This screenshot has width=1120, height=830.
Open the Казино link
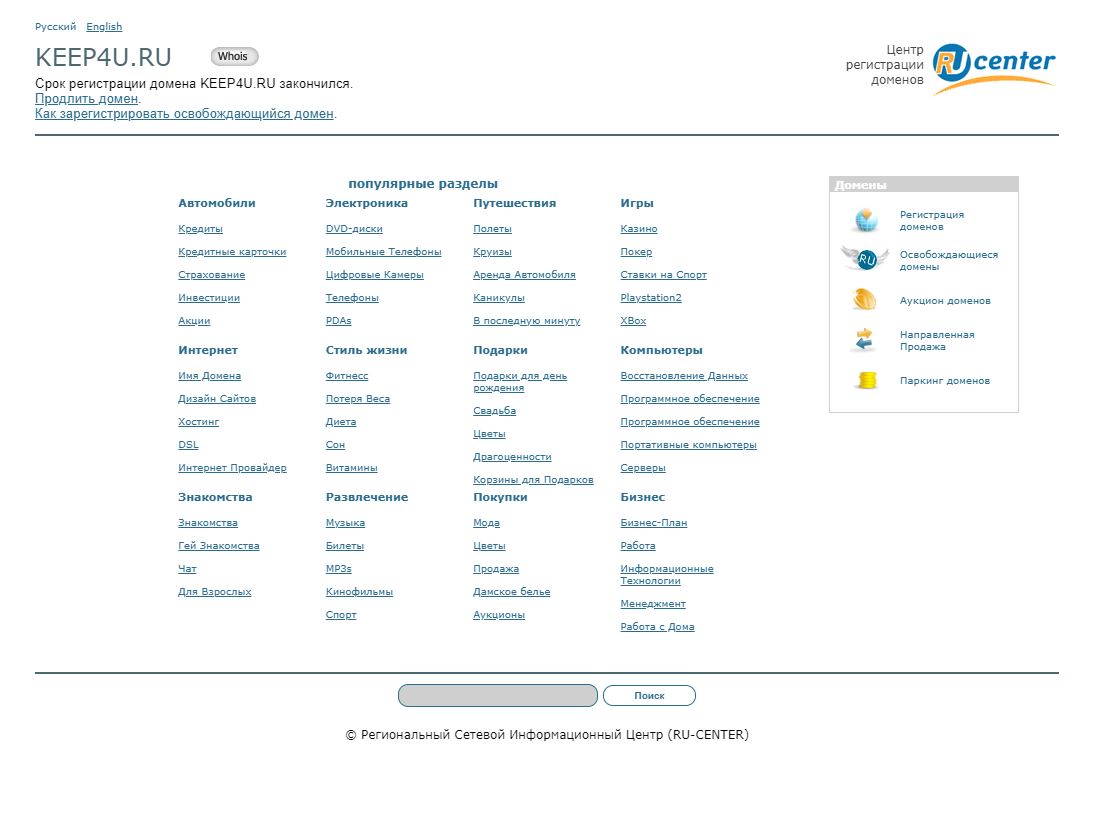639,229
